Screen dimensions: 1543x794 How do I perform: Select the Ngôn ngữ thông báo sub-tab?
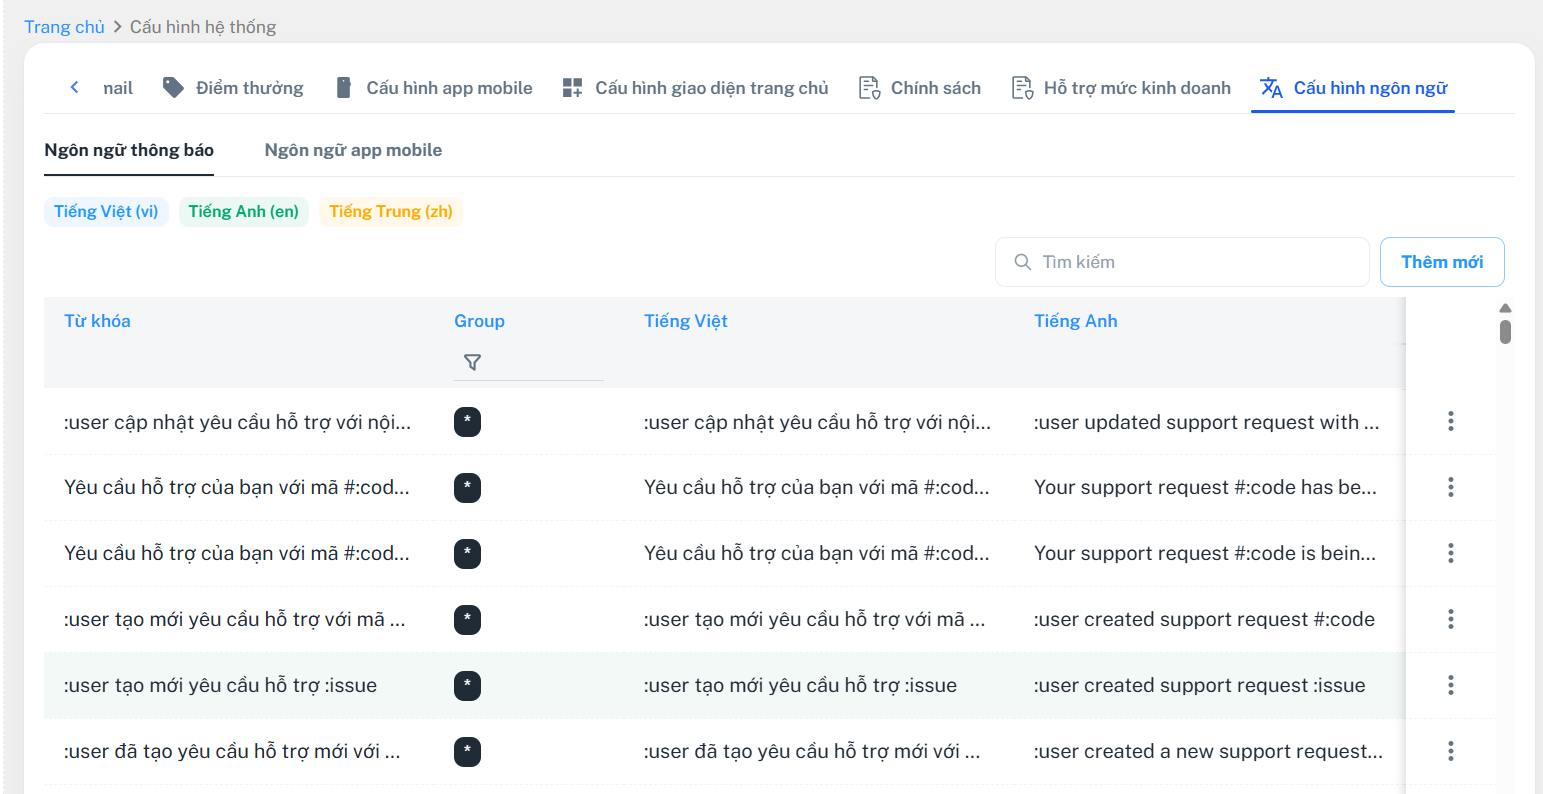[129, 150]
